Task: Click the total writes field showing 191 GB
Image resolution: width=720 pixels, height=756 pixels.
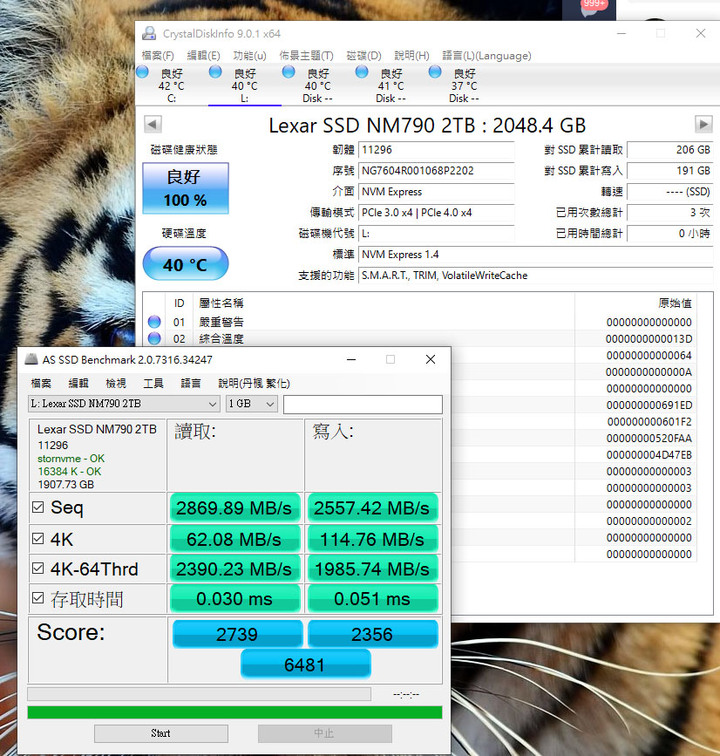Action: [670, 171]
